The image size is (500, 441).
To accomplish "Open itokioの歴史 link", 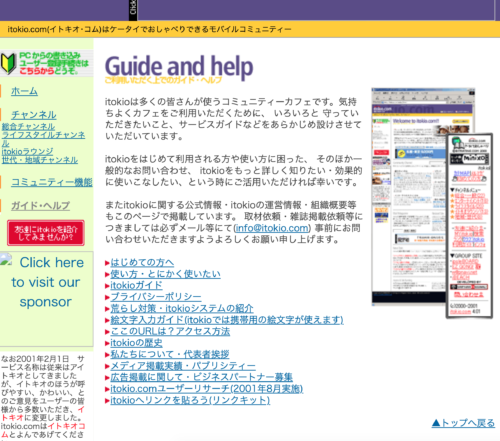I will [136, 343].
